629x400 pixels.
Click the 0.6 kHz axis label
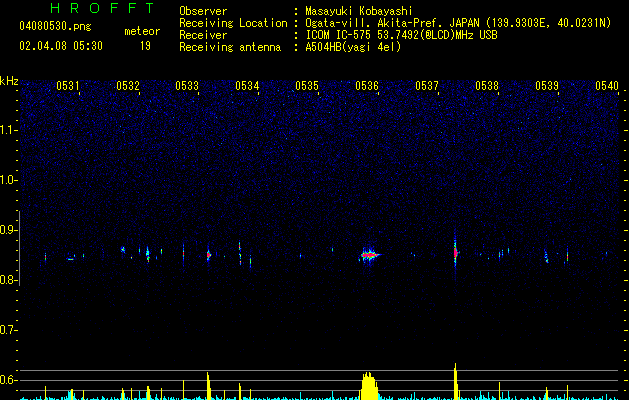8,380
